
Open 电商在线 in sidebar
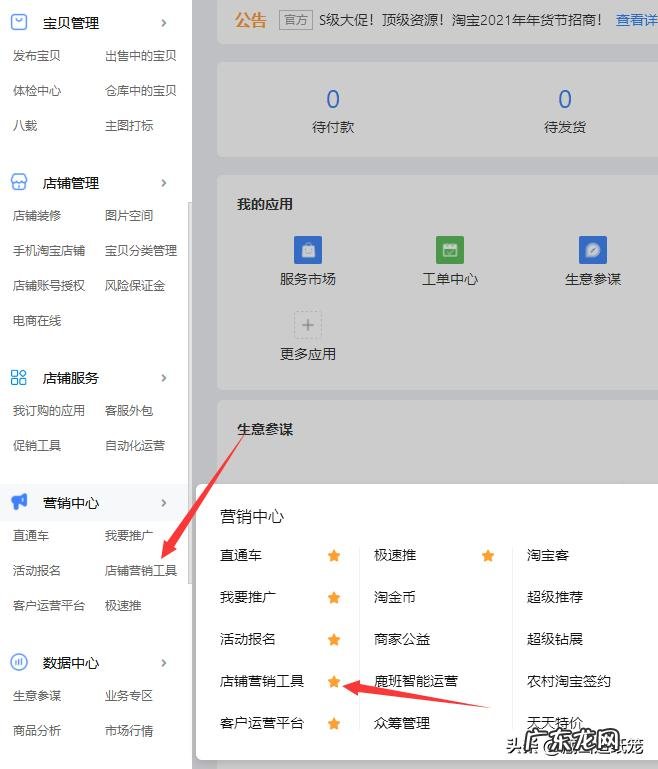37,321
